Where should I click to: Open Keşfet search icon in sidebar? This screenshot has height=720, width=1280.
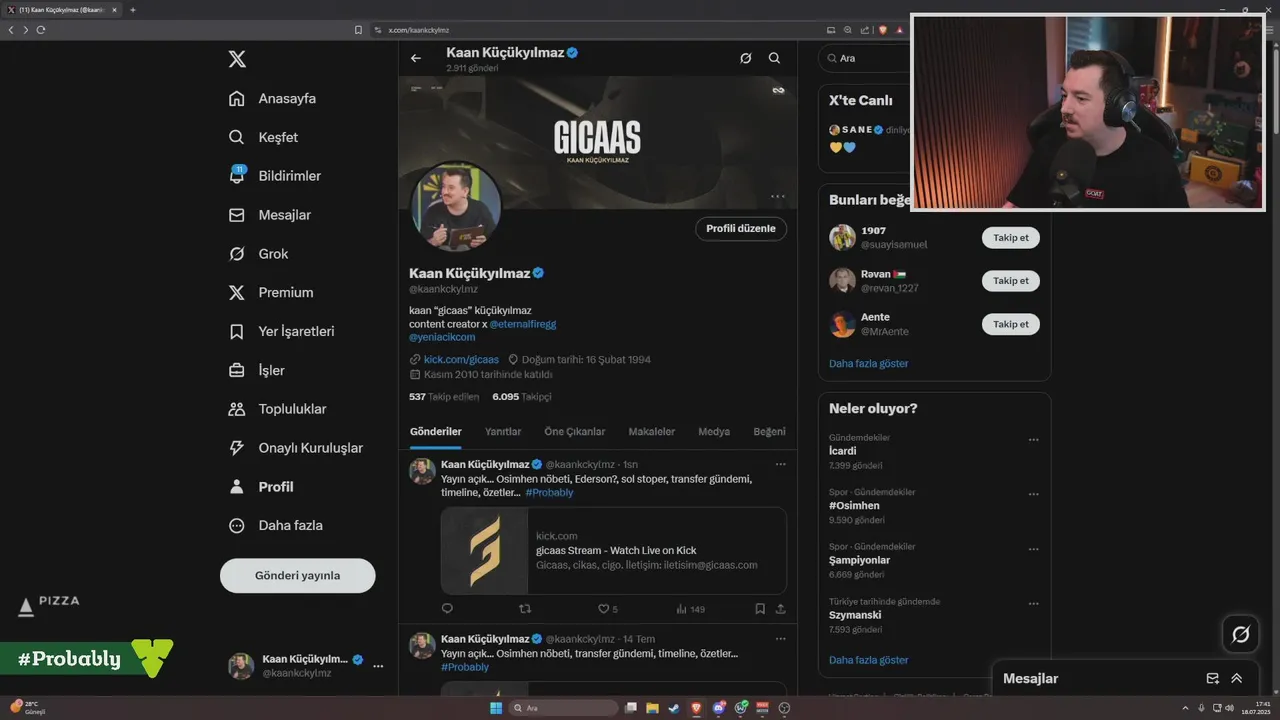pos(237,137)
